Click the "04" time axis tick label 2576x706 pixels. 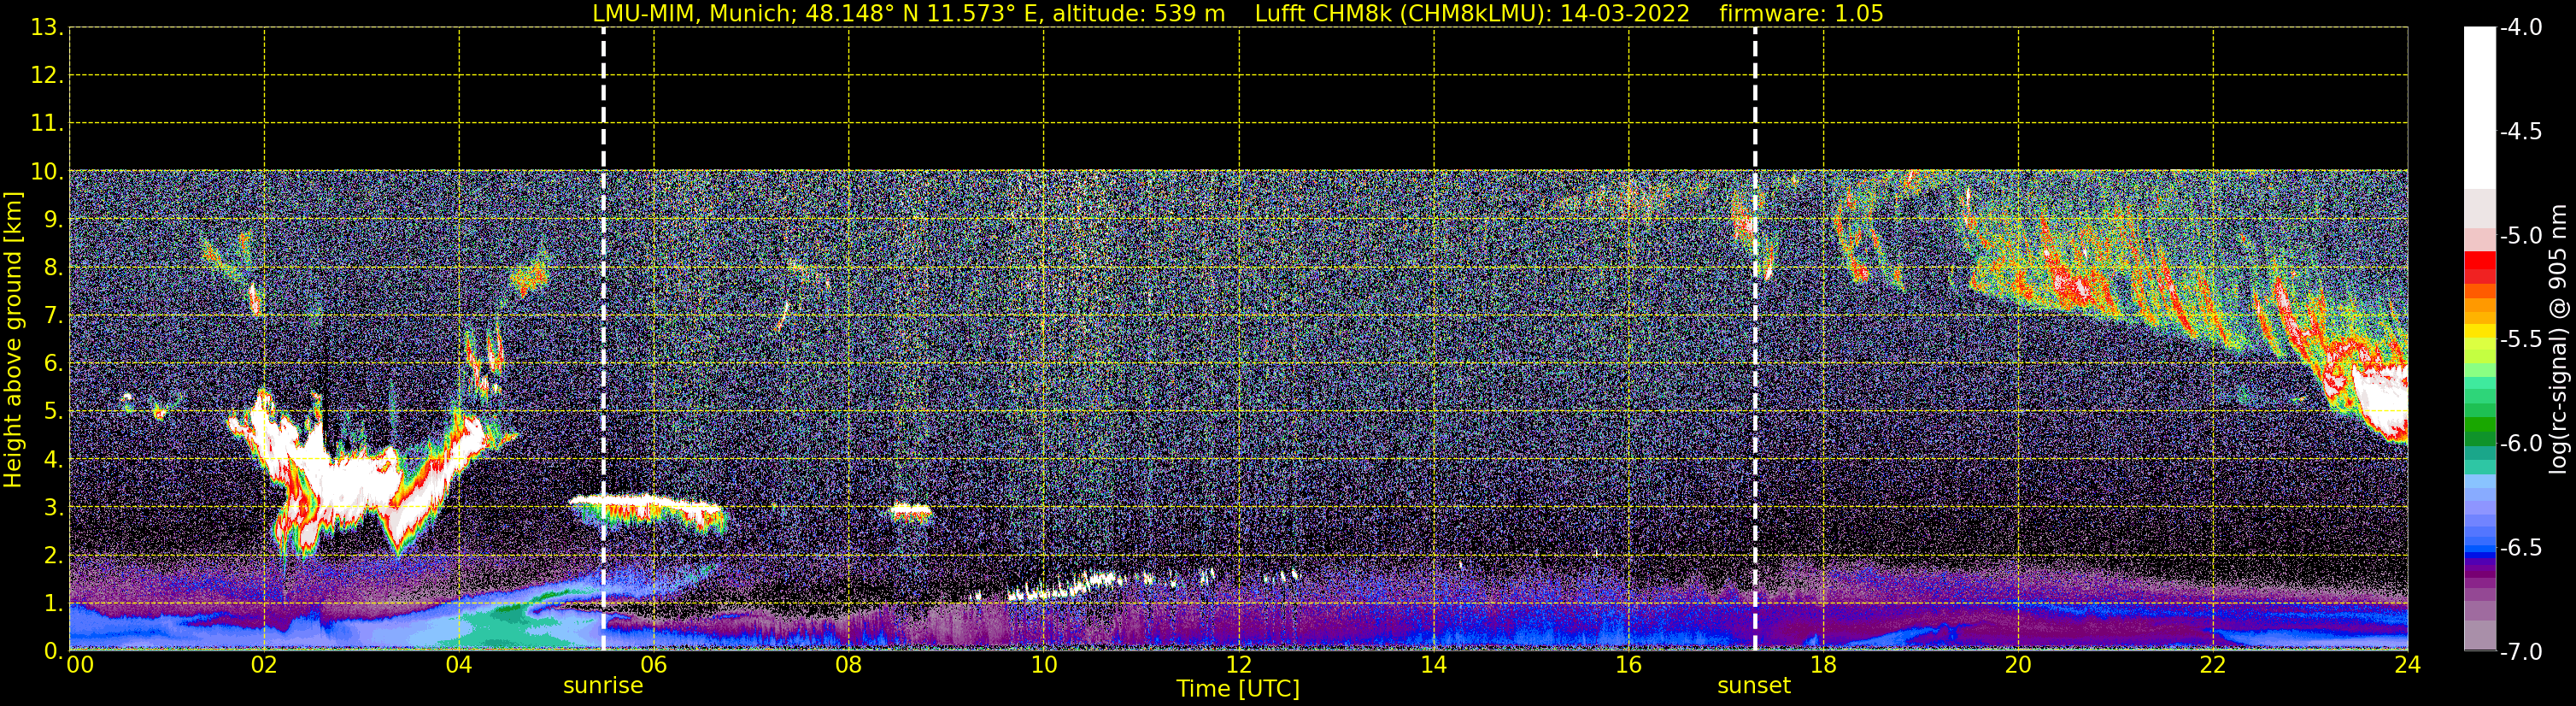[459, 665]
